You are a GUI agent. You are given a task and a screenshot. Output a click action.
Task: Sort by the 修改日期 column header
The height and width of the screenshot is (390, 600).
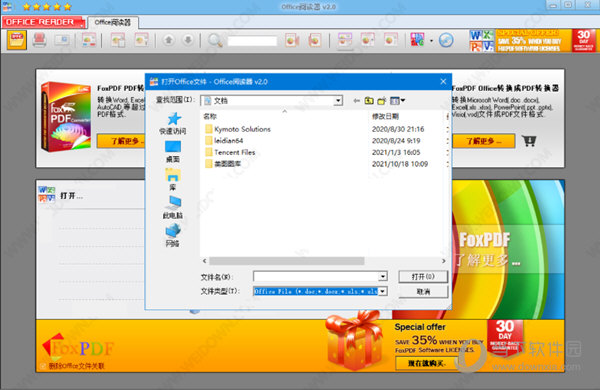click(x=385, y=116)
